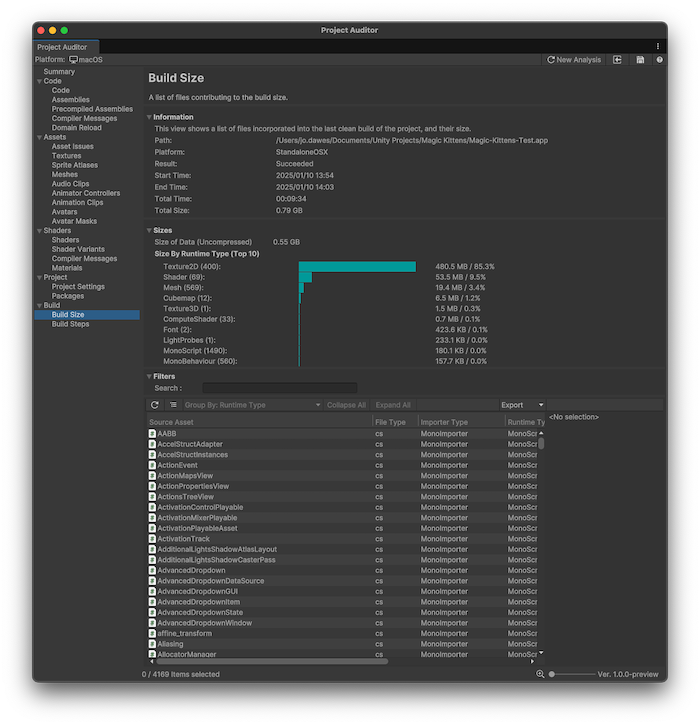The image size is (700, 725).
Task: Collapse the Shaders tree group in sidebar
Action: tap(40, 231)
